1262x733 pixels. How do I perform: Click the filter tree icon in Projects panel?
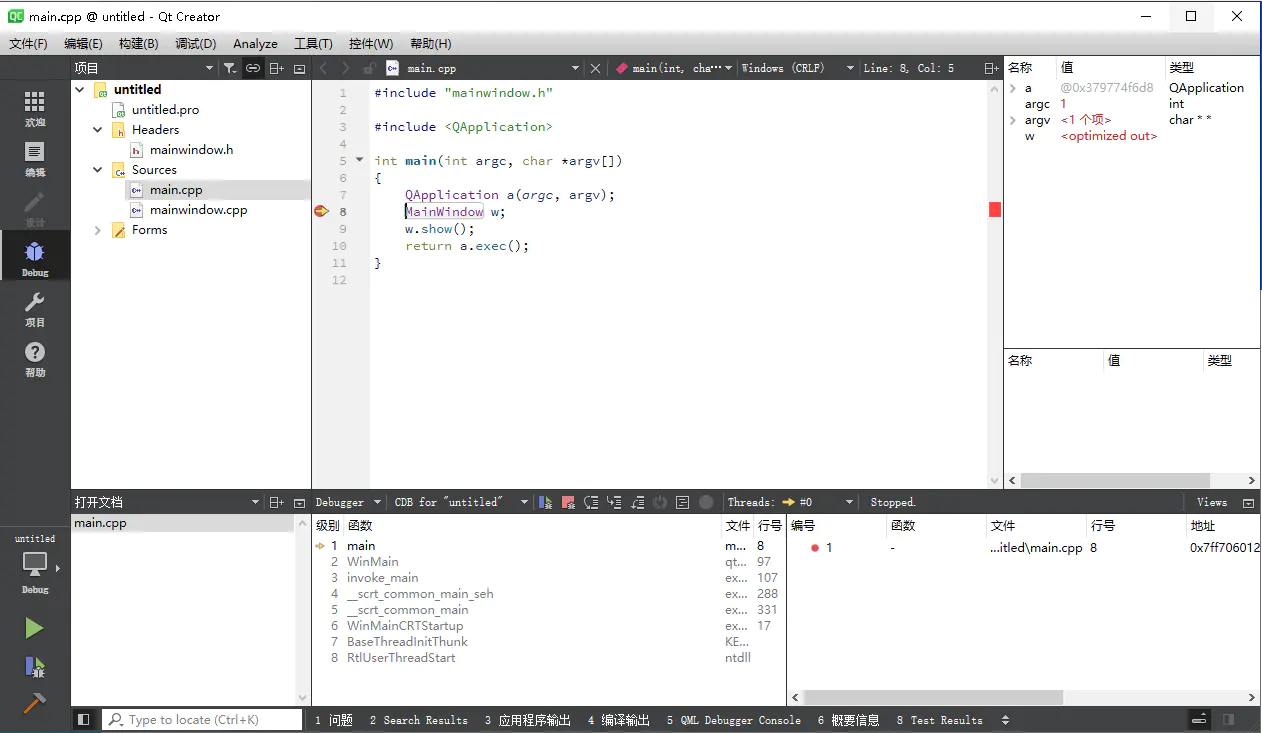[229, 68]
